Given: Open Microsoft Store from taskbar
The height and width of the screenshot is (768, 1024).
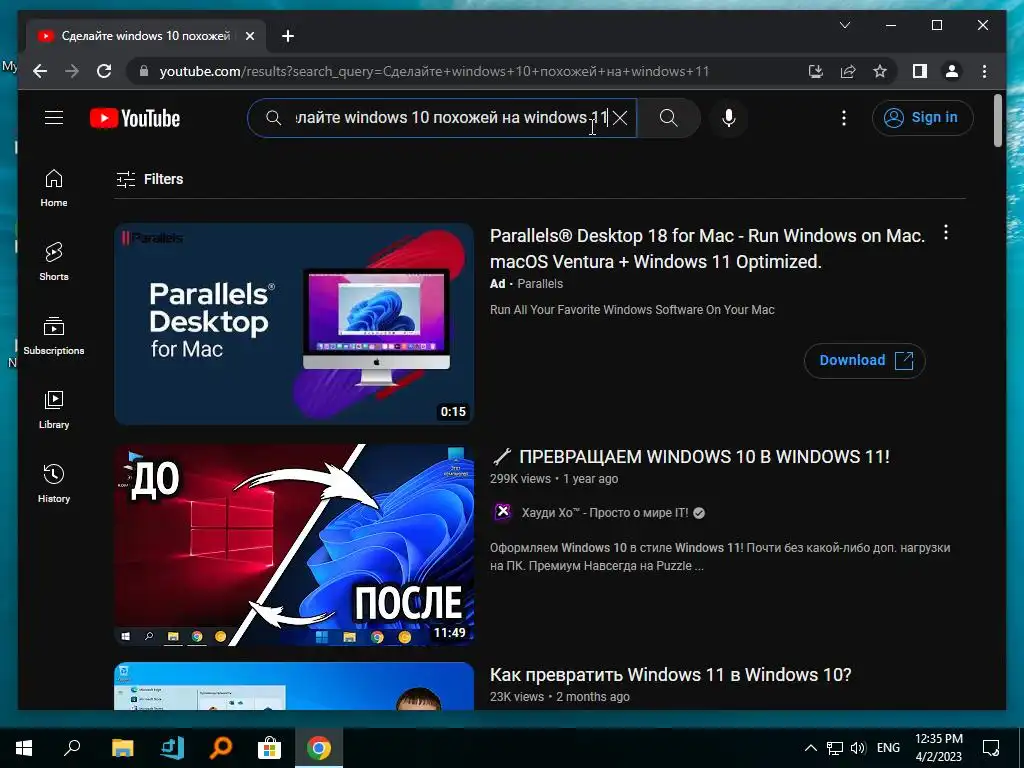Looking at the screenshot, I should tap(269, 748).
